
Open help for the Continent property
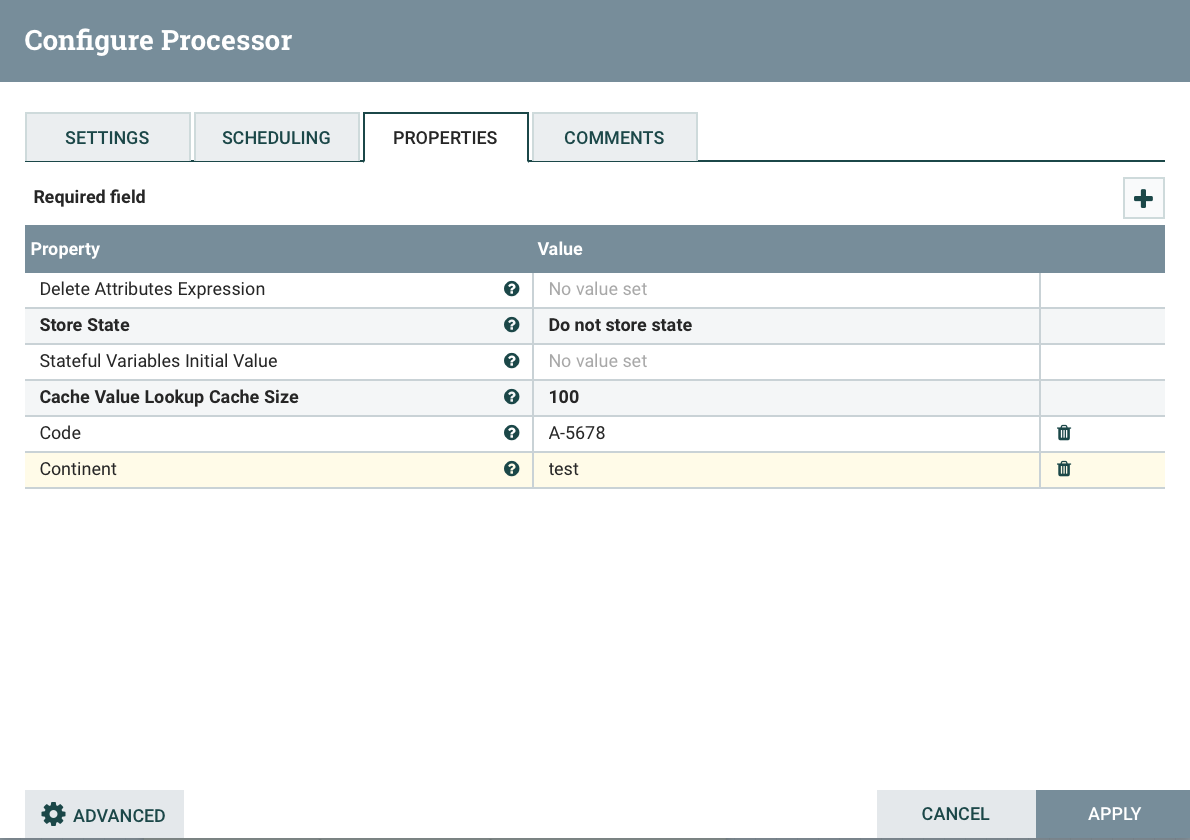(511, 469)
